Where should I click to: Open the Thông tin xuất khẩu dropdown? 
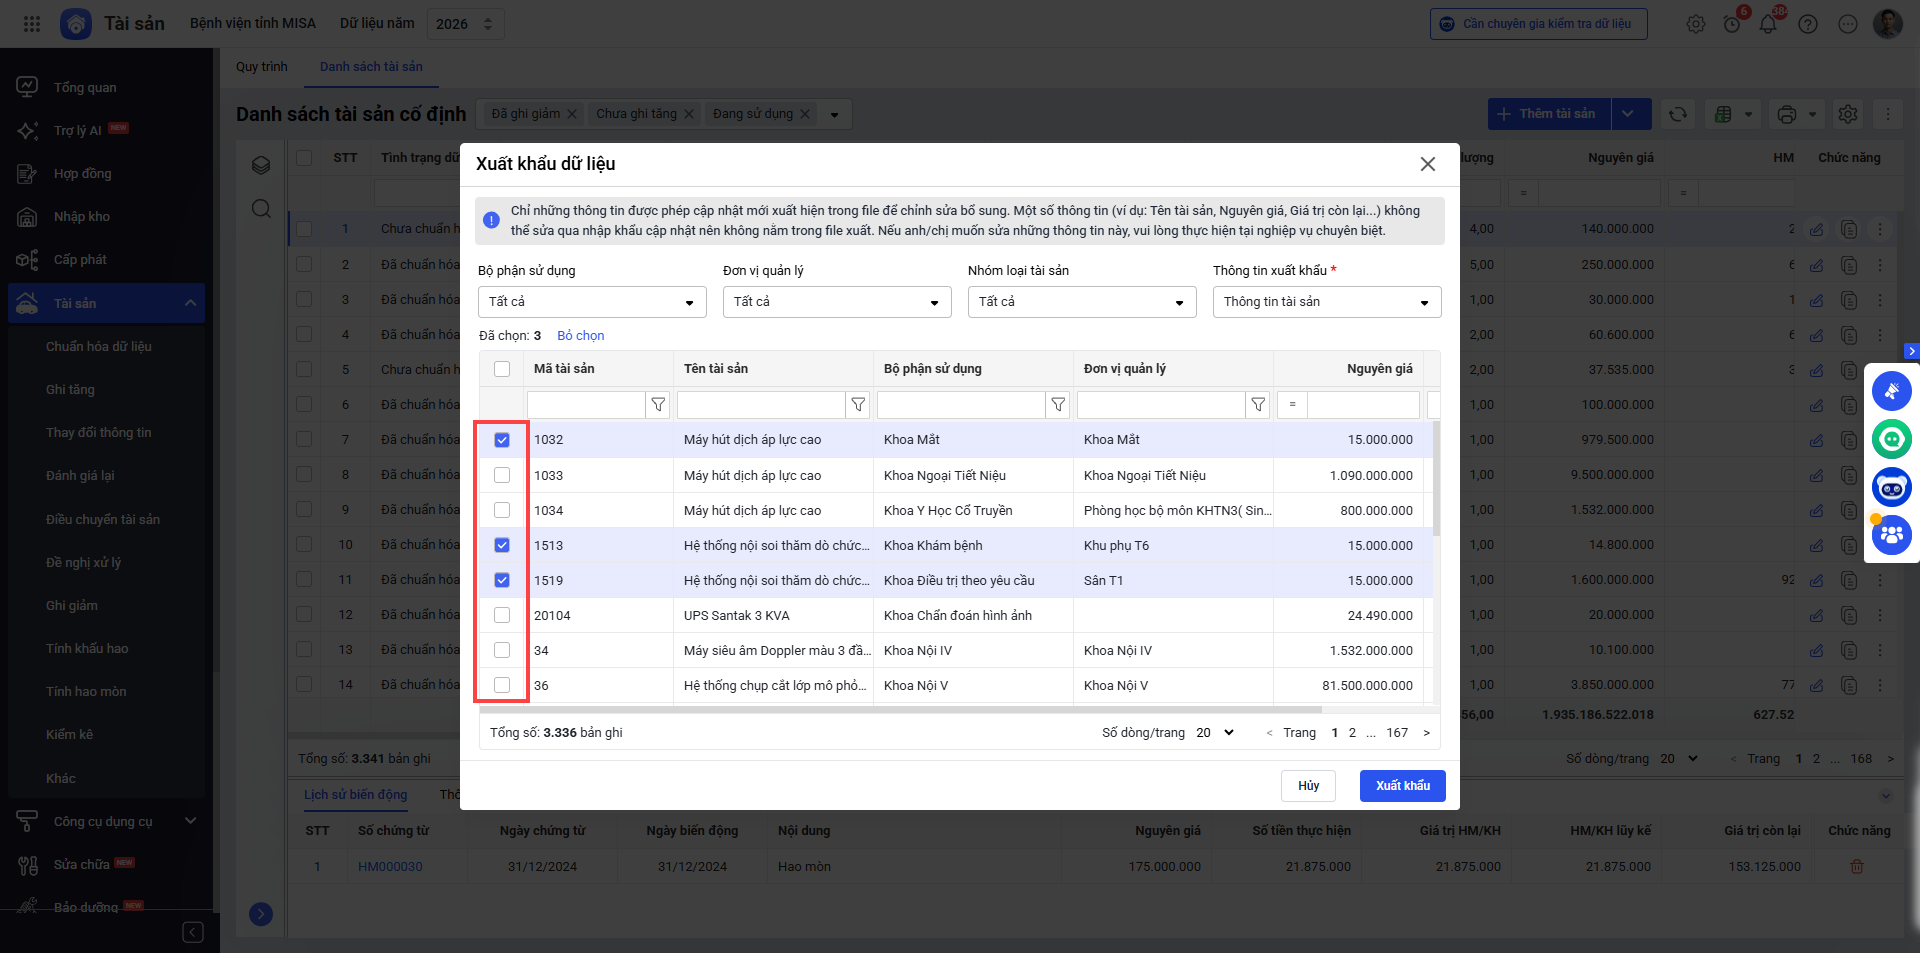click(1326, 302)
